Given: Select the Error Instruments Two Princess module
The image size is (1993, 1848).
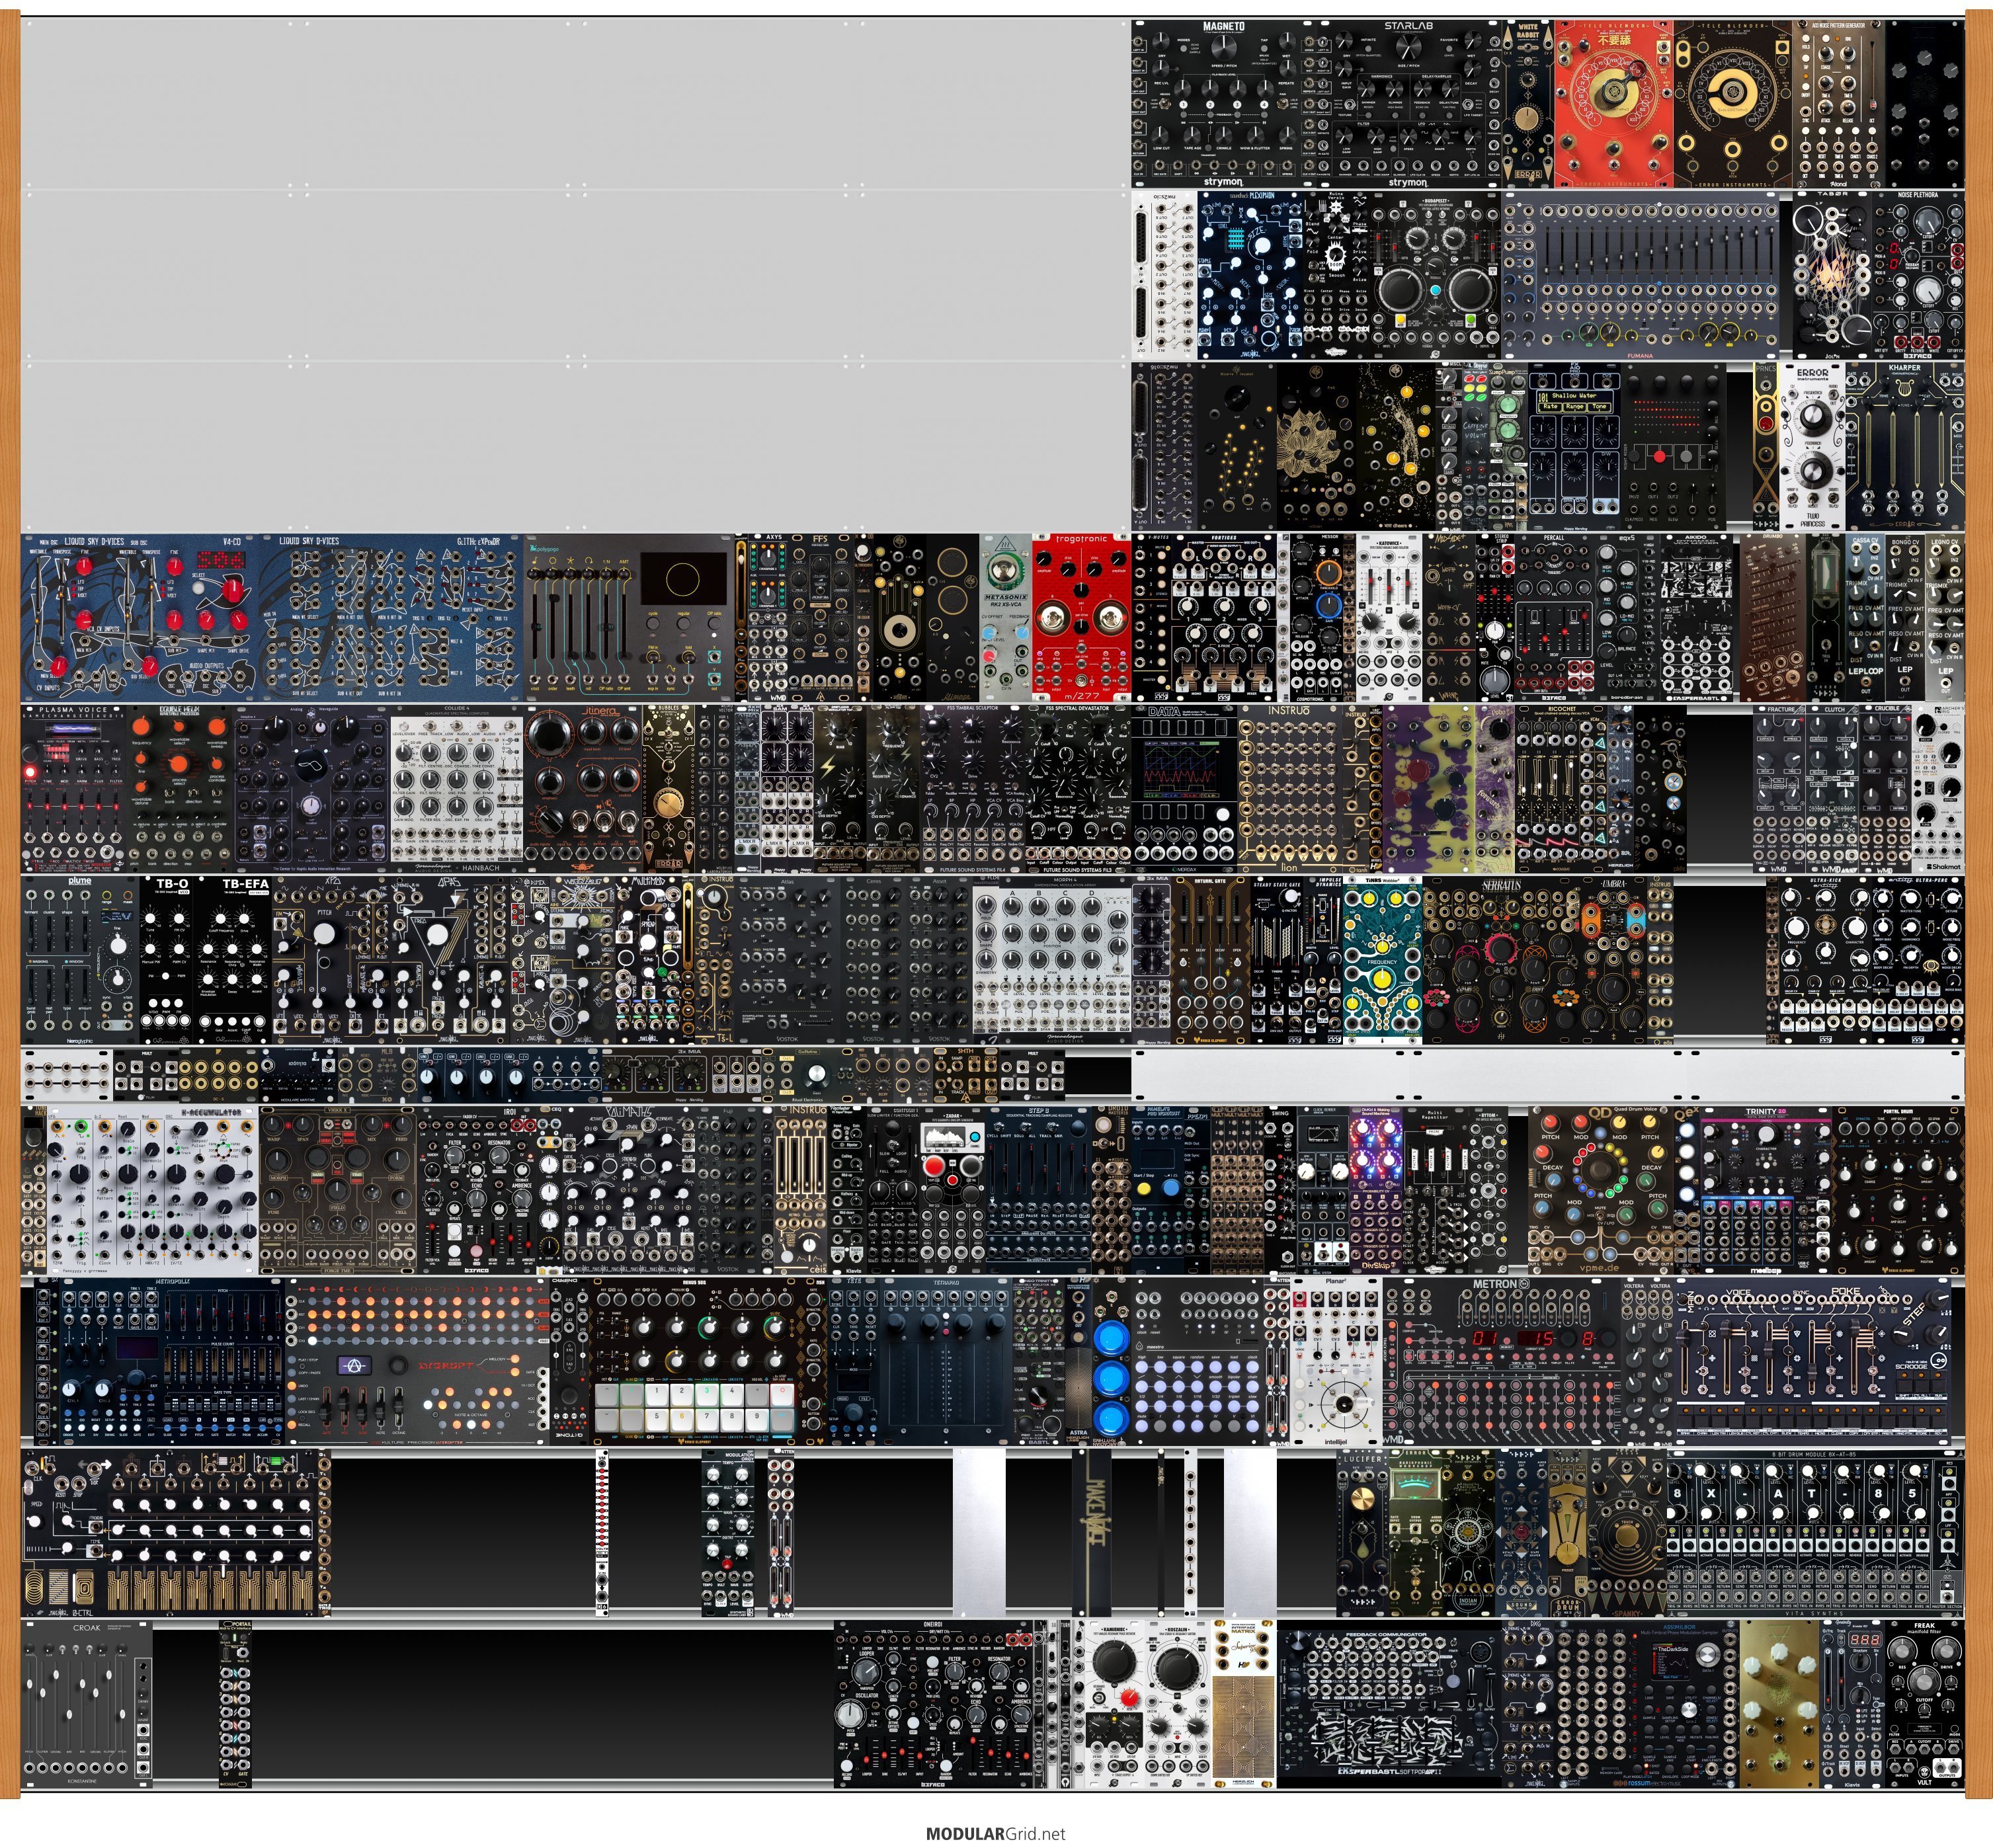Looking at the screenshot, I should (x=1812, y=446).
